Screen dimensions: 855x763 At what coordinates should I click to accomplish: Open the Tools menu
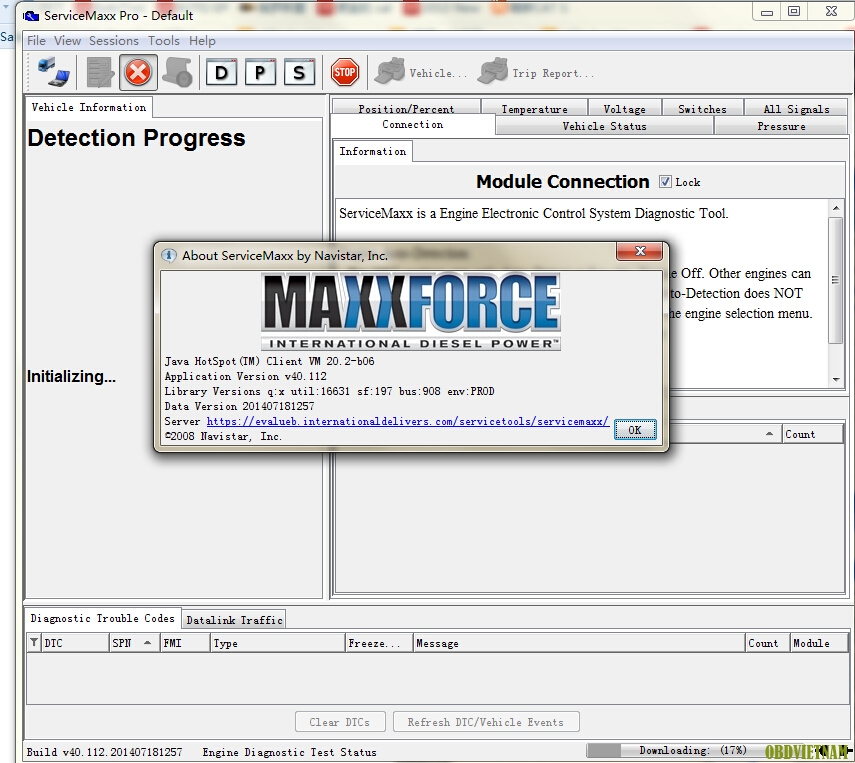(164, 41)
